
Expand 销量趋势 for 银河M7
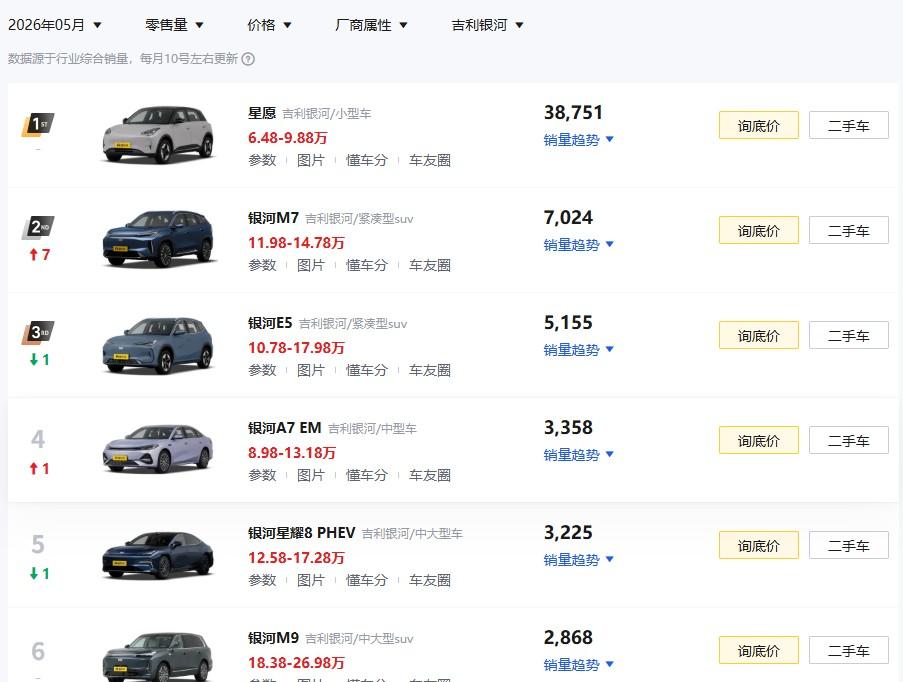(579, 245)
